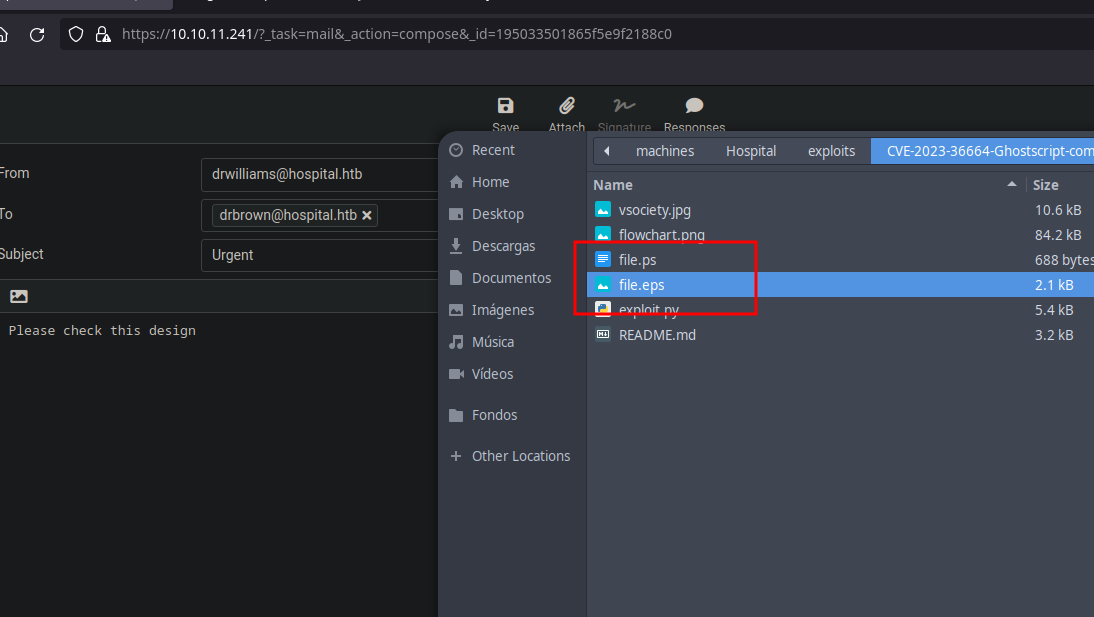Navigate to exploits breadcrumb folder
The height and width of the screenshot is (617, 1094).
click(831, 151)
